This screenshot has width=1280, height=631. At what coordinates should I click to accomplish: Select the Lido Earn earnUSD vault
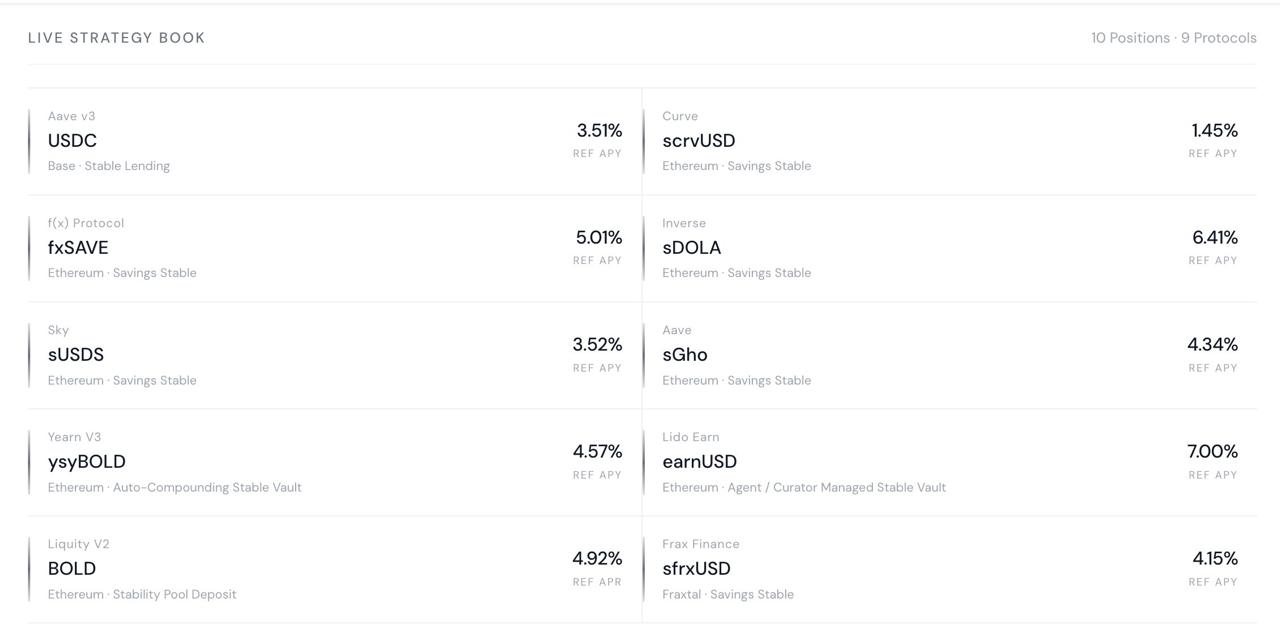[x=950, y=462]
